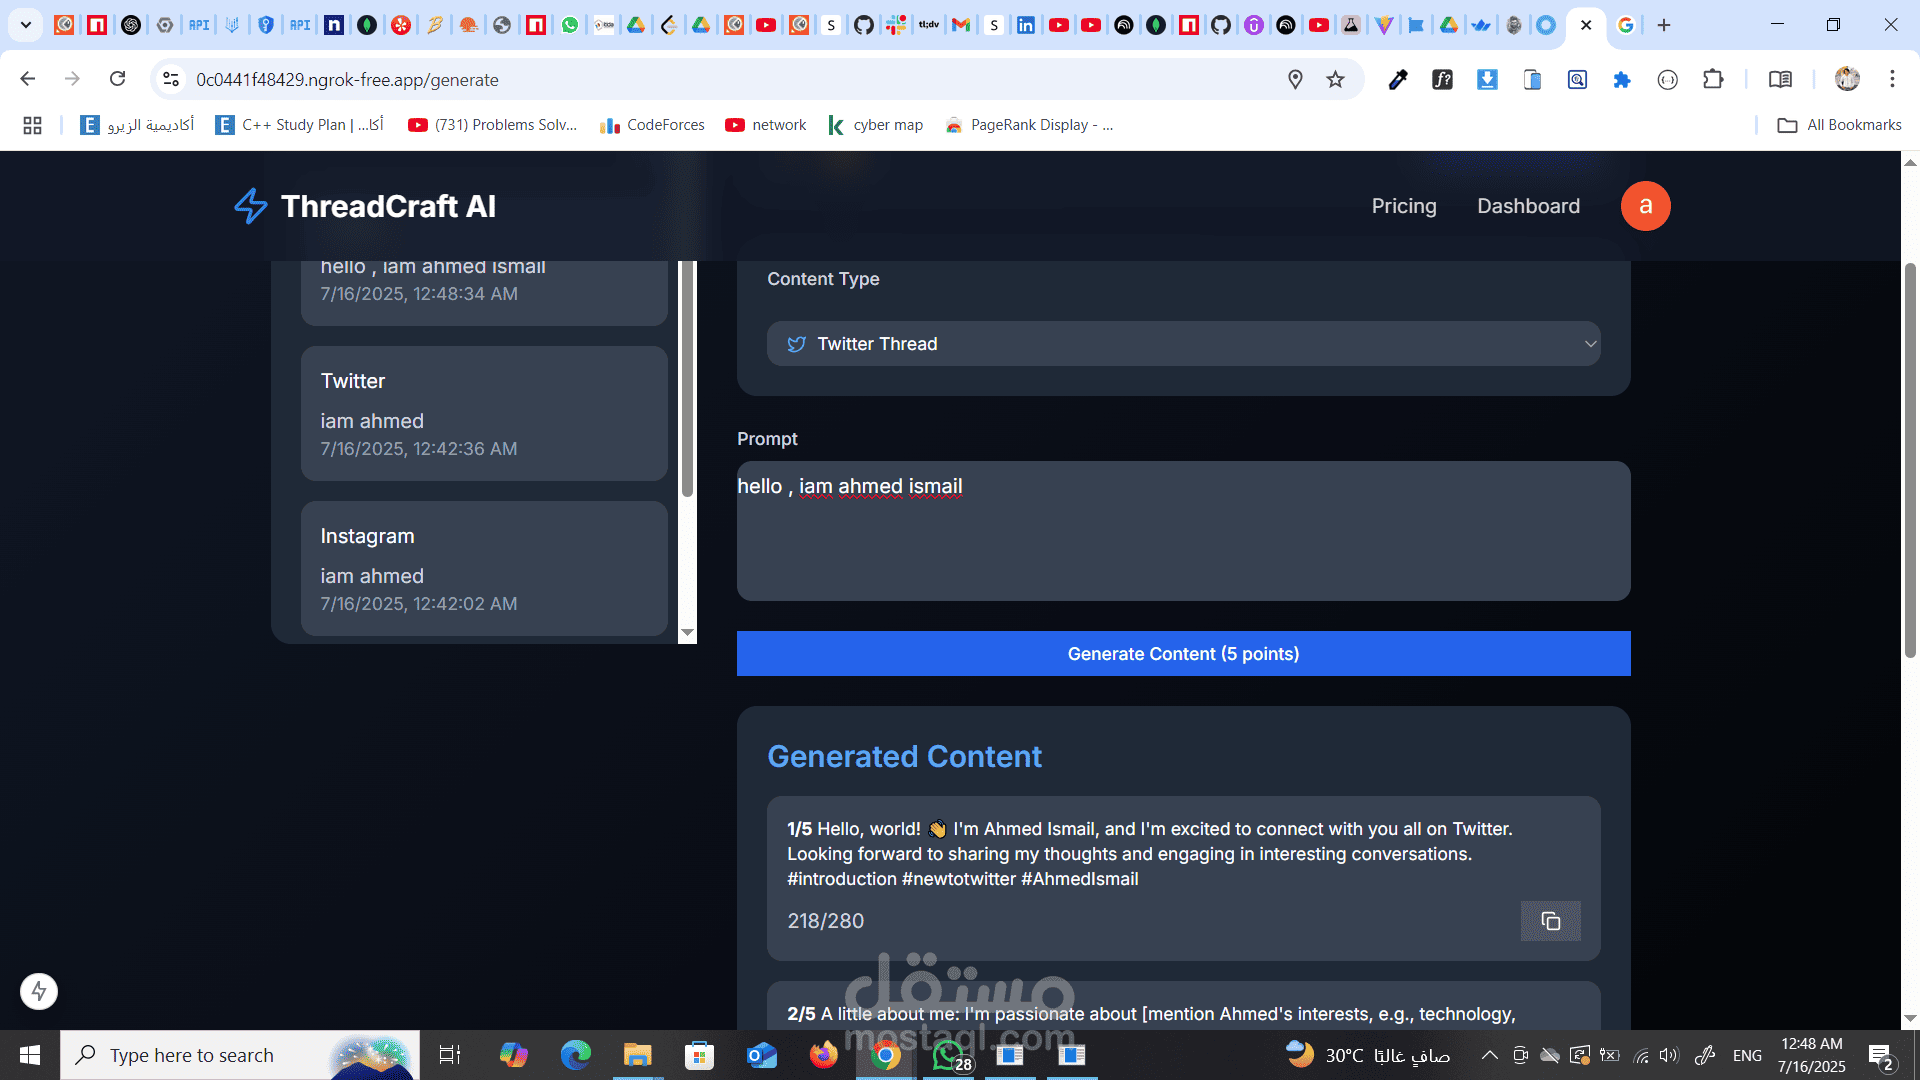1920x1080 pixels.
Task: Select the Instagram iam ahmed history item
Action: [x=484, y=568]
